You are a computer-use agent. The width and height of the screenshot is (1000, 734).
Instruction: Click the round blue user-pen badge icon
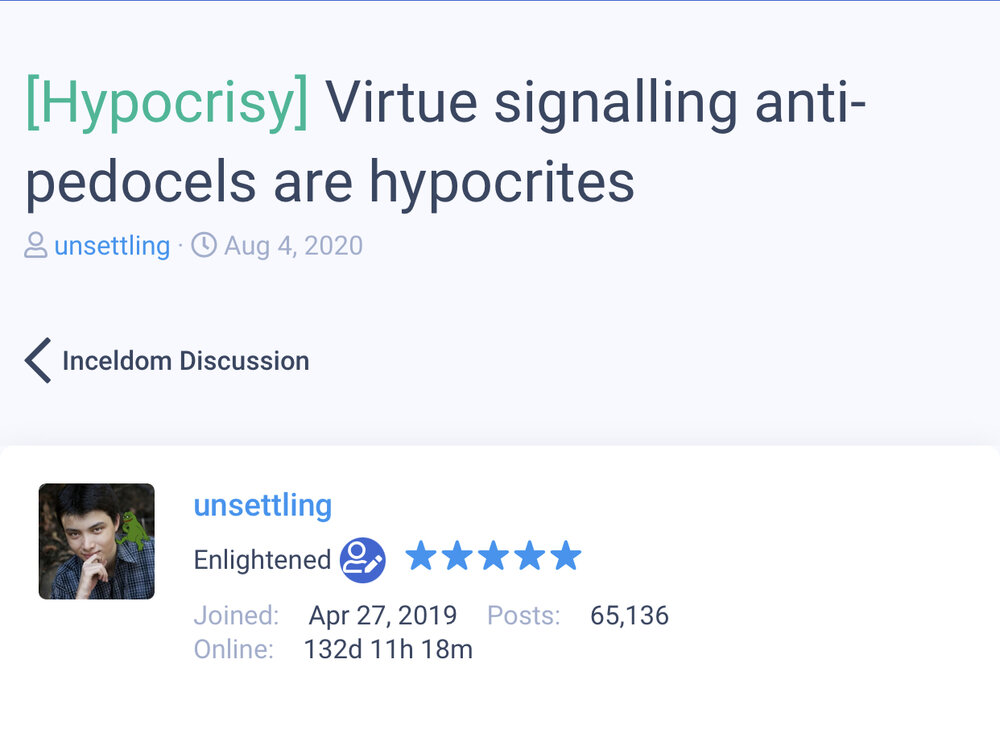(x=362, y=560)
